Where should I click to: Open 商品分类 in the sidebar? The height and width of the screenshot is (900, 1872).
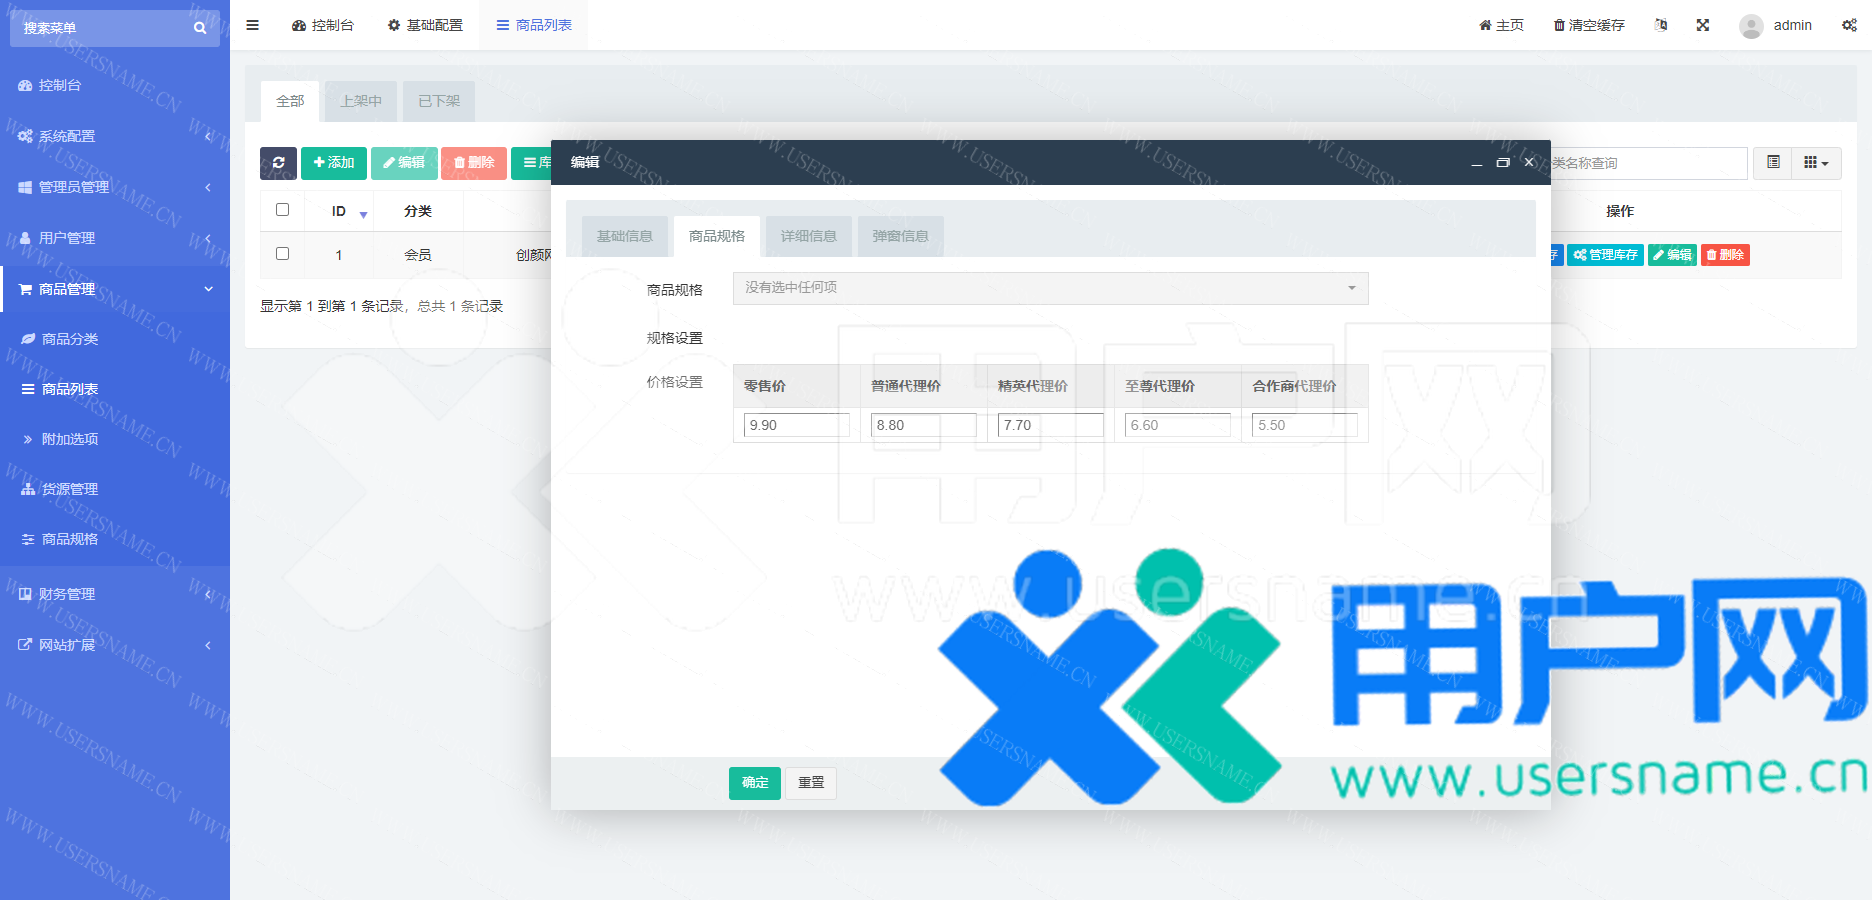tap(70, 339)
